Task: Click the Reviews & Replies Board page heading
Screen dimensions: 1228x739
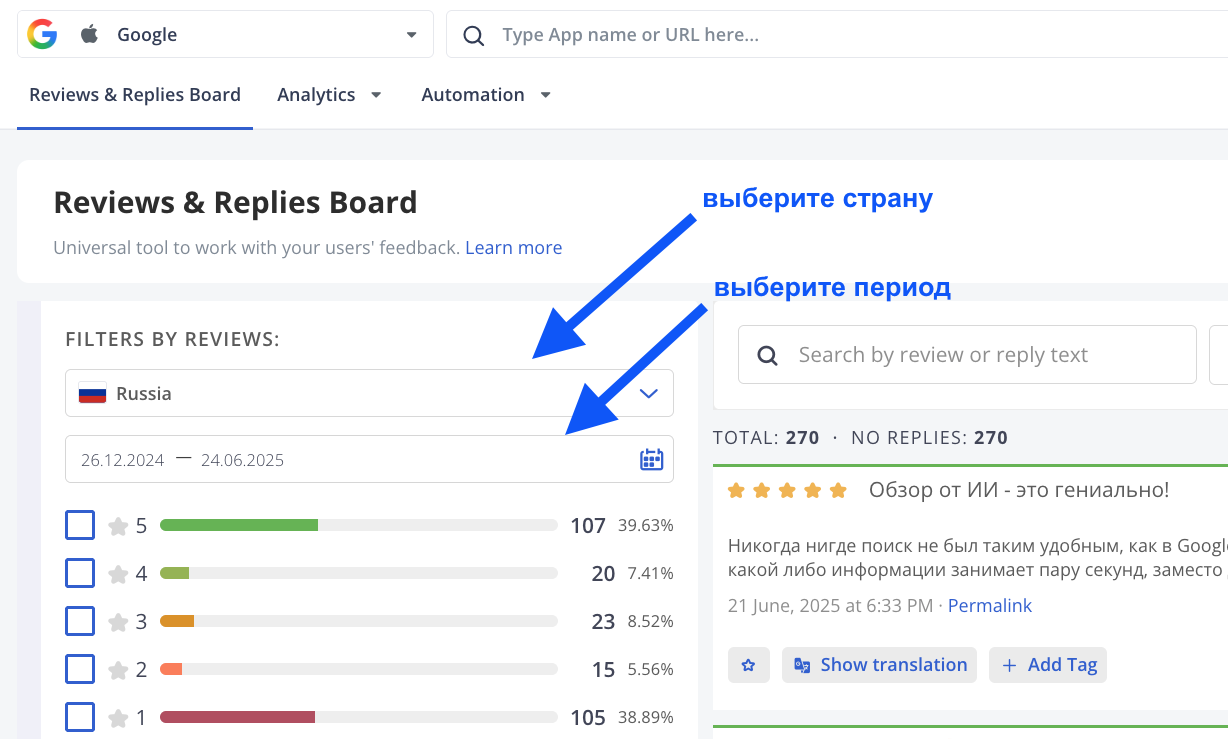Action: tap(235, 203)
